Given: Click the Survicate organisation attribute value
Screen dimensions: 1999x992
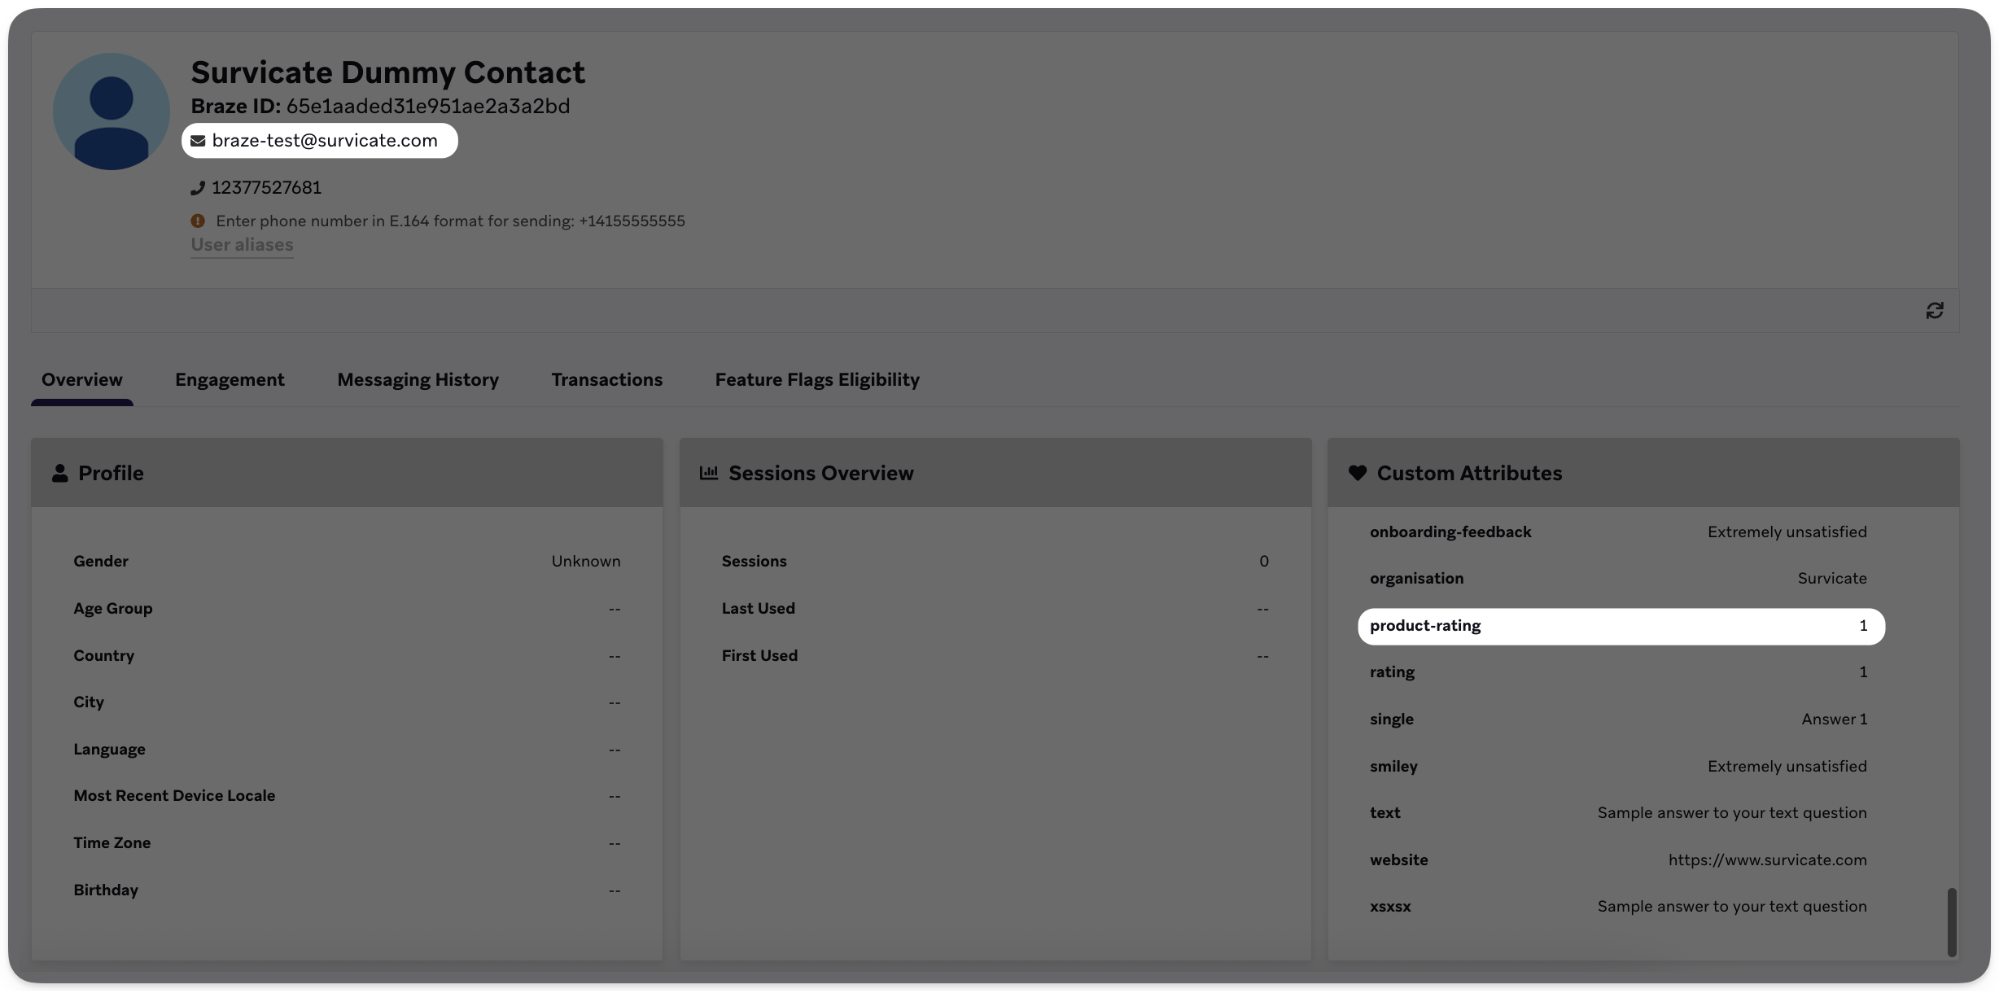Looking at the screenshot, I should point(1832,578).
